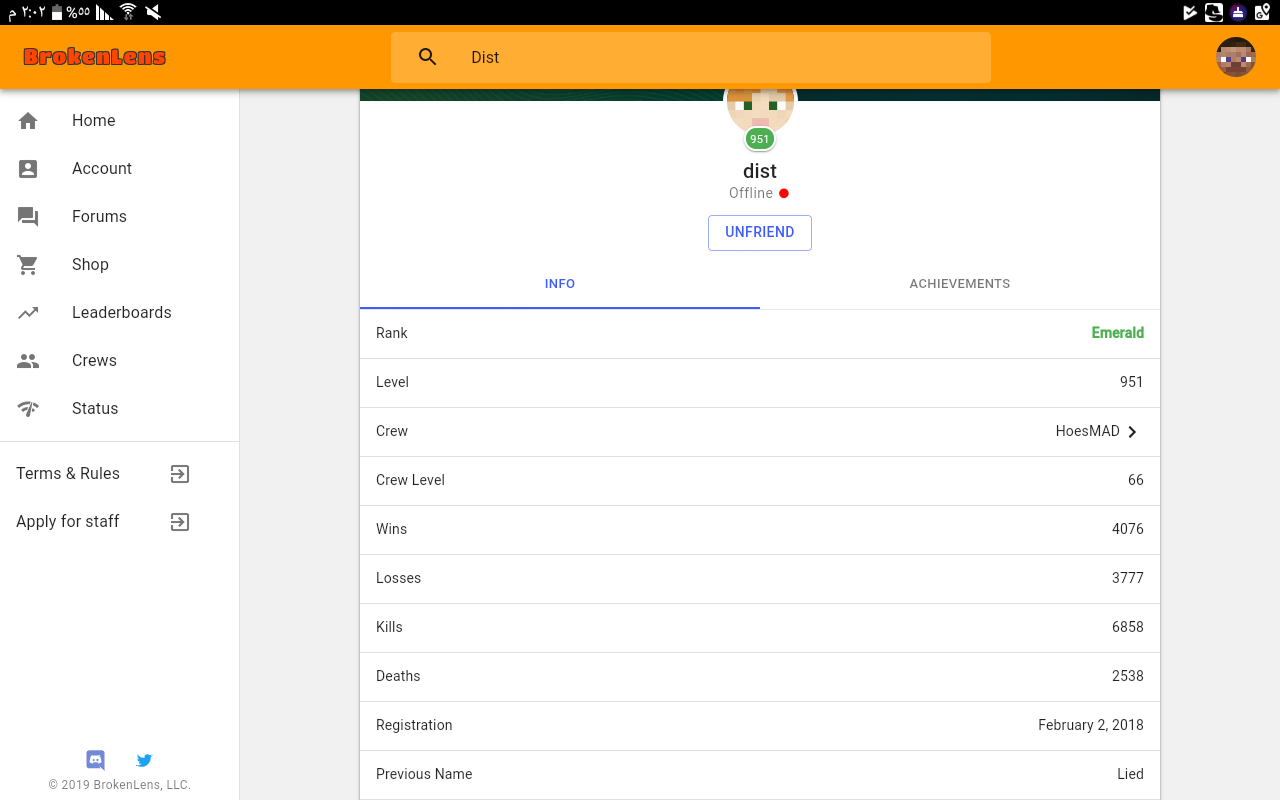
Task: Click the Forums chat bubble icon
Action: pyautogui.click(x=28, y=217)
